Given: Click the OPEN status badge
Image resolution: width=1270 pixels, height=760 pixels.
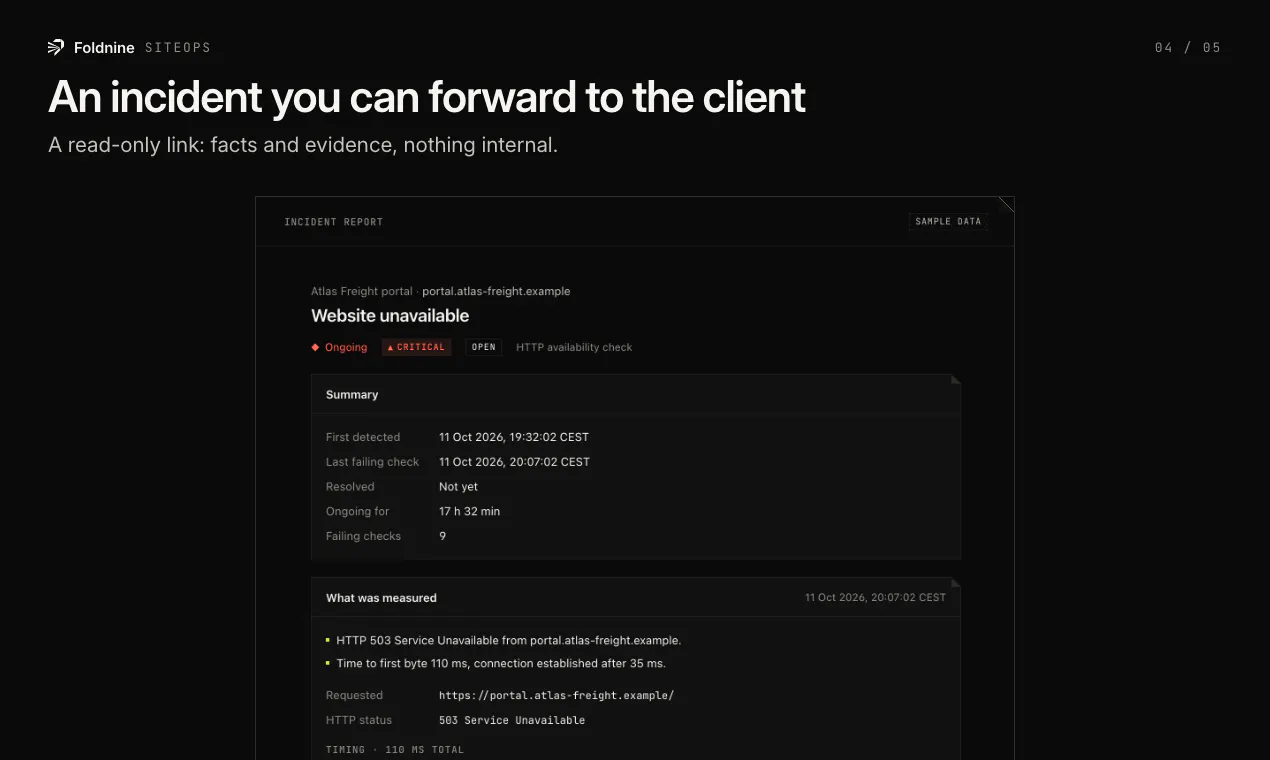Looking at the screenshot, I should coord(484,347).
